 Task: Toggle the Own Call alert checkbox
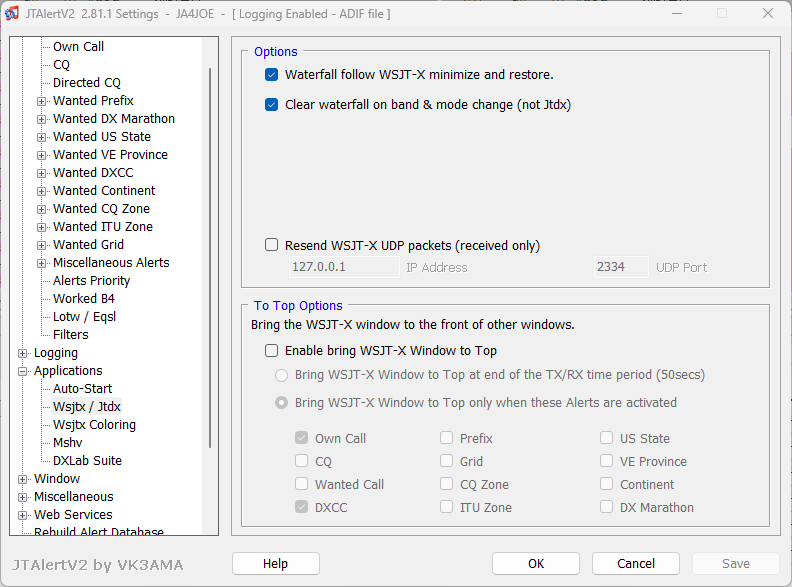(x=302, y=438)
